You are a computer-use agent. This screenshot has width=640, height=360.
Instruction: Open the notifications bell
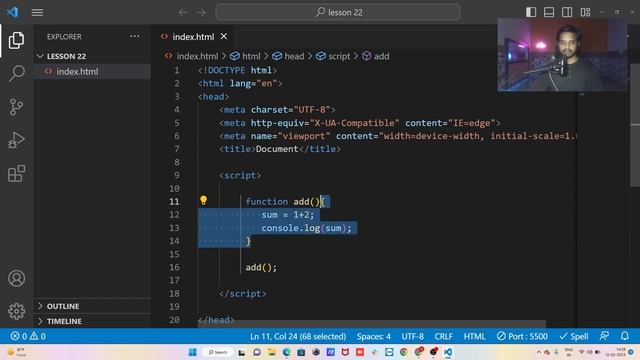point(624,336)
